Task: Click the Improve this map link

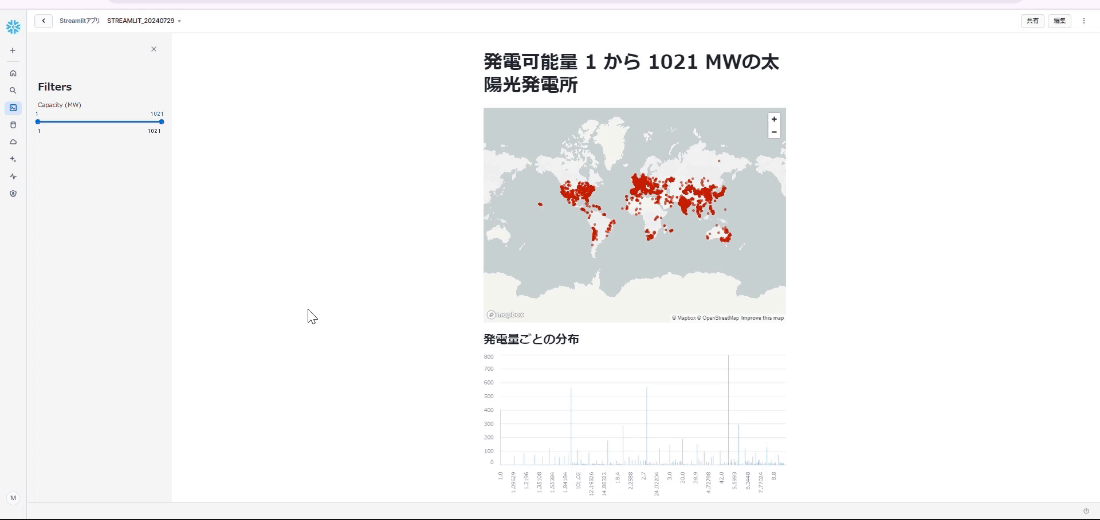Action: click(x=762, y=318)
